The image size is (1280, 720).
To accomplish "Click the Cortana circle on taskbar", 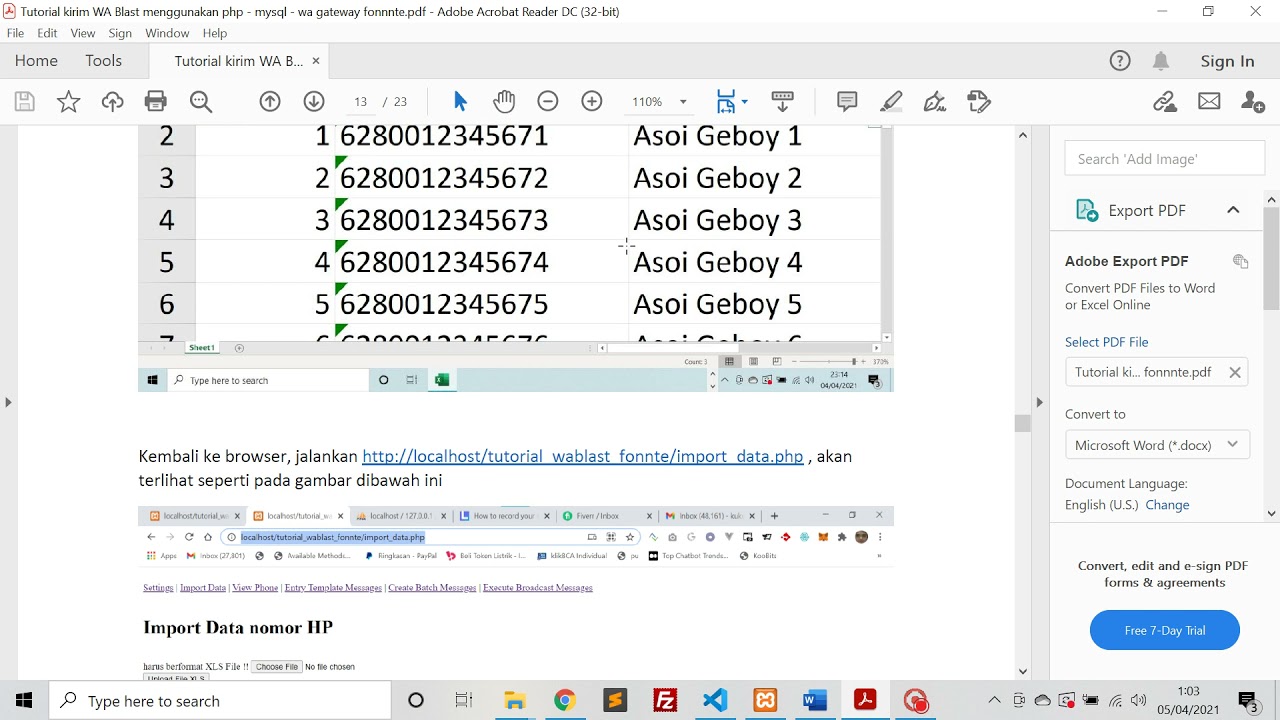I will point(416,701).
